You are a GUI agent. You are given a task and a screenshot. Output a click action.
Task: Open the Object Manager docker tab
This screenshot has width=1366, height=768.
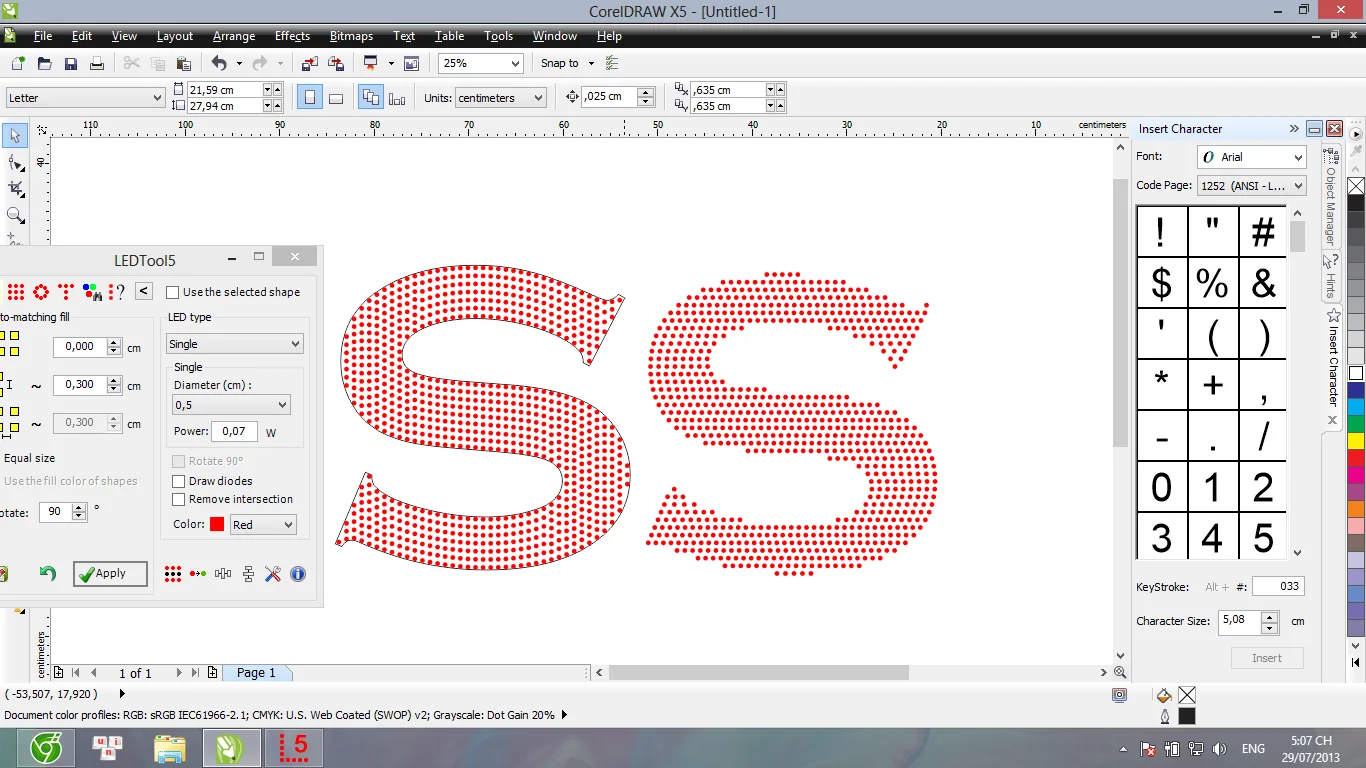1331,196
